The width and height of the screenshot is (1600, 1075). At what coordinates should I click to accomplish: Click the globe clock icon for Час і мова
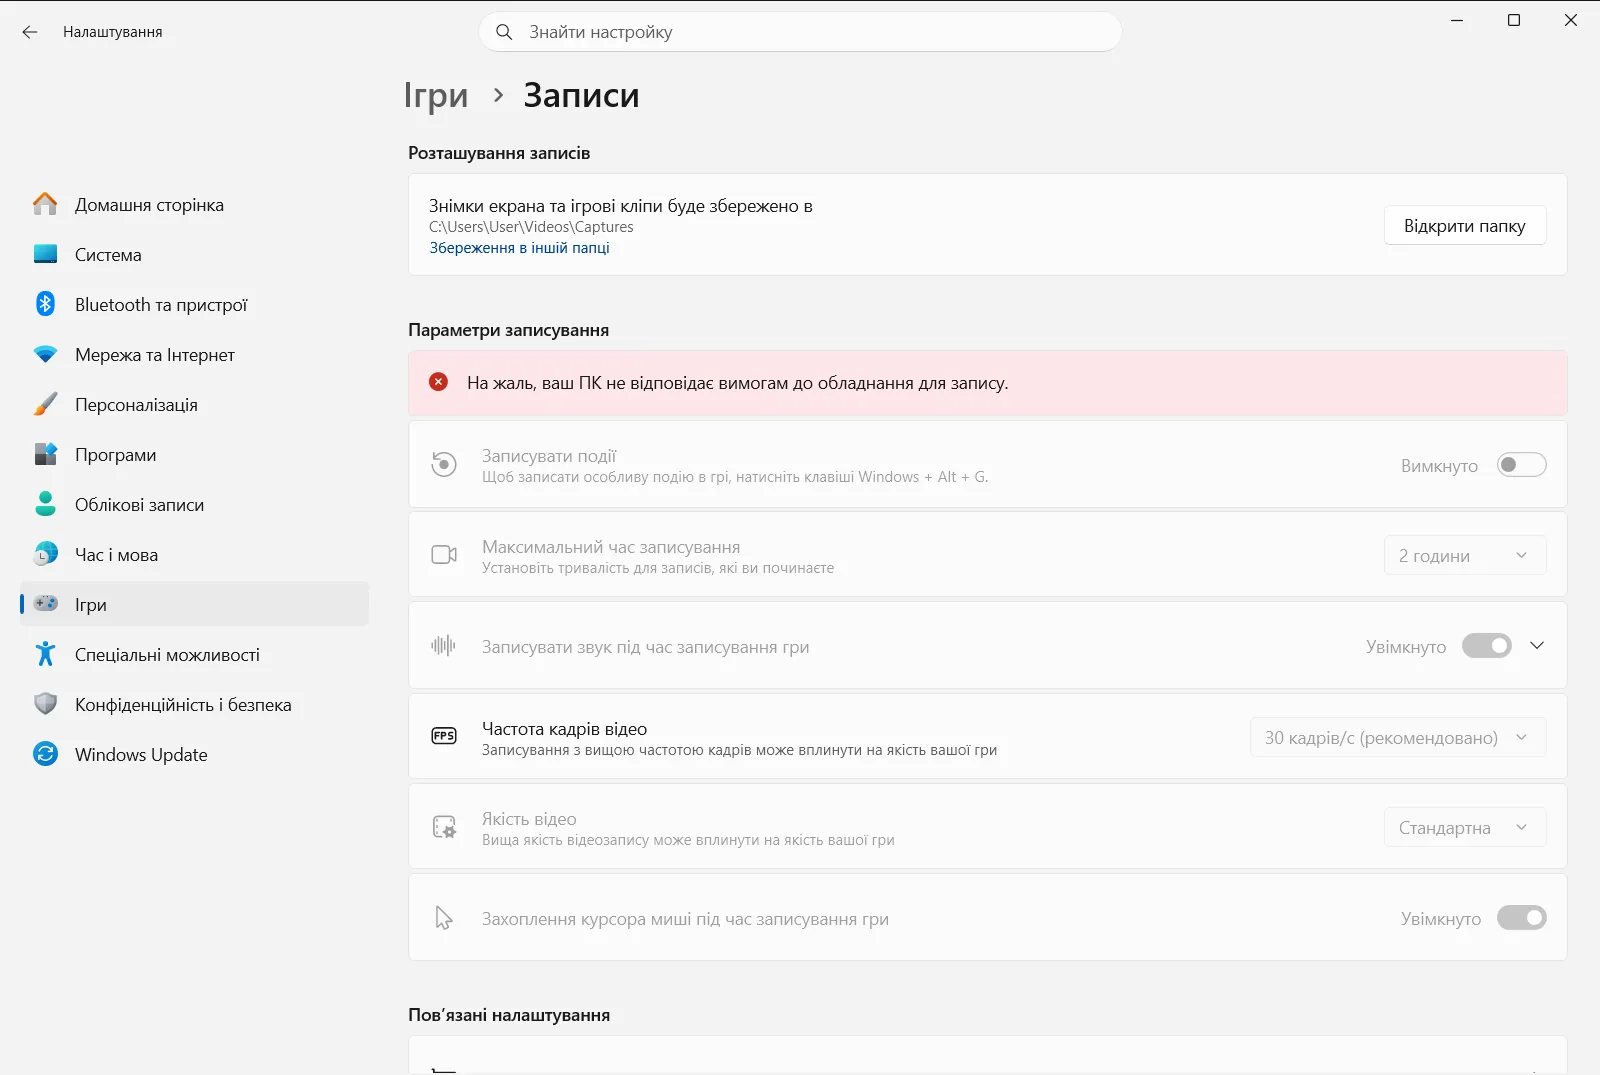[x=45, y=554]
